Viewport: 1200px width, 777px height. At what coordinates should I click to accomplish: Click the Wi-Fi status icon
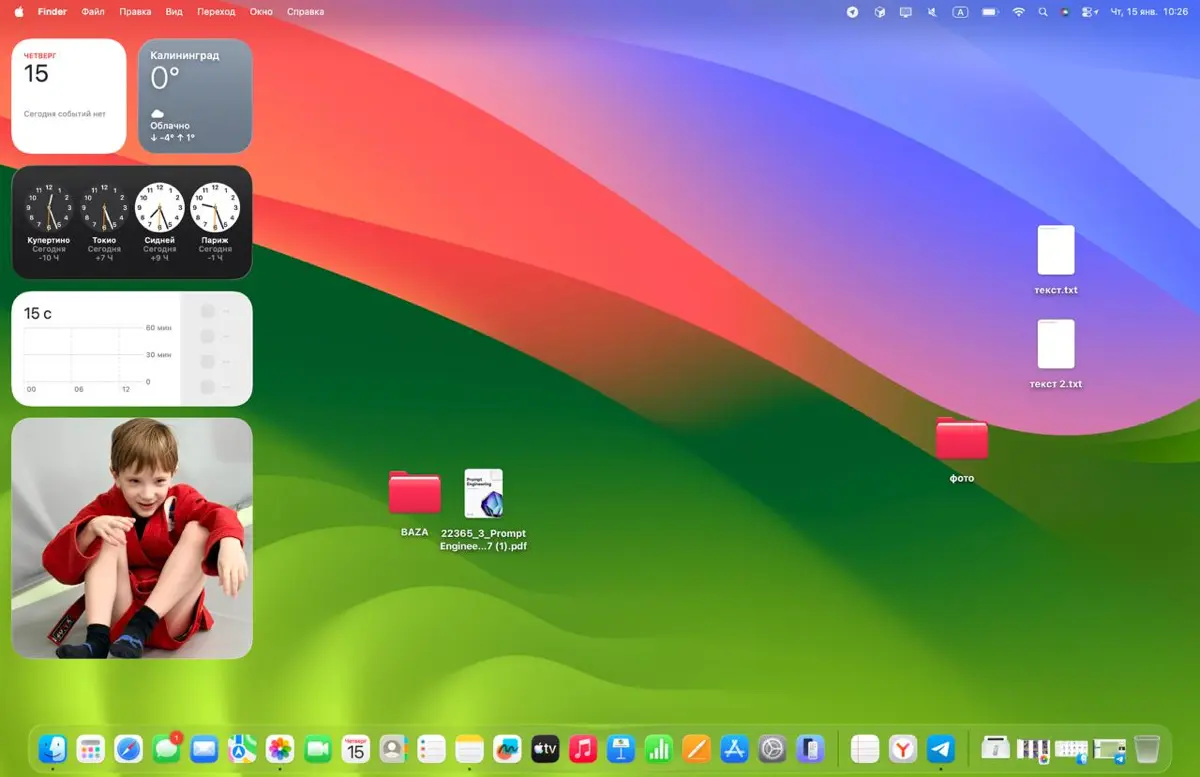1019,12
